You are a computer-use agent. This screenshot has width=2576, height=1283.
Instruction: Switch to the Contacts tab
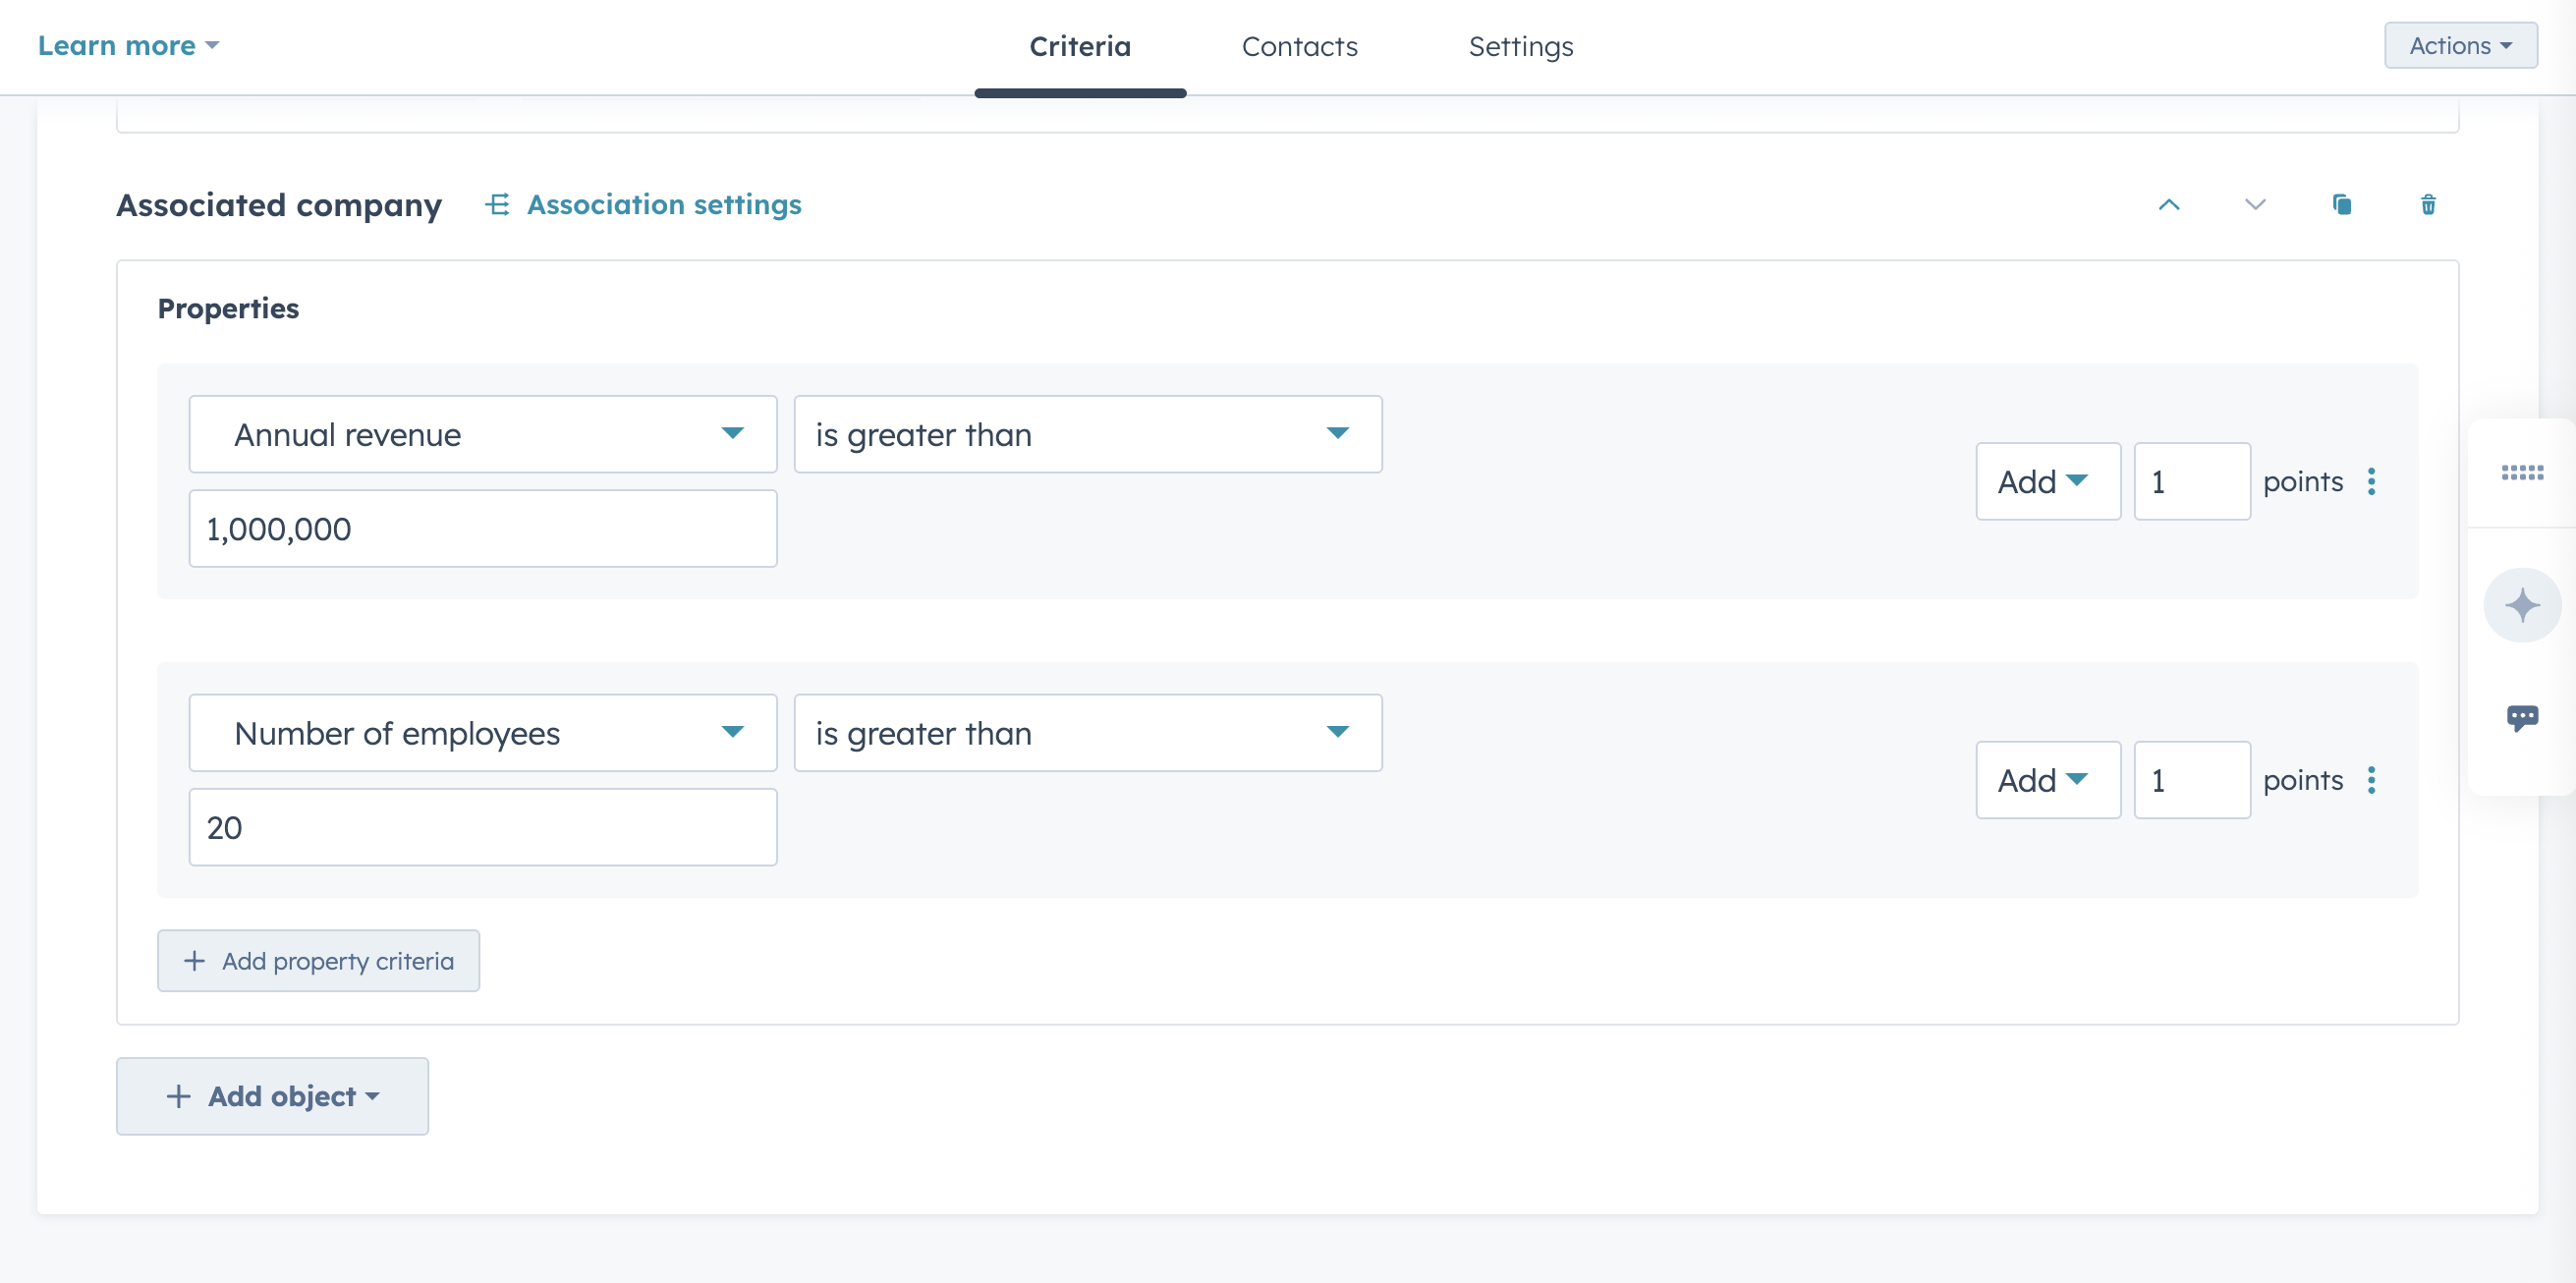tap(1299, 47)
